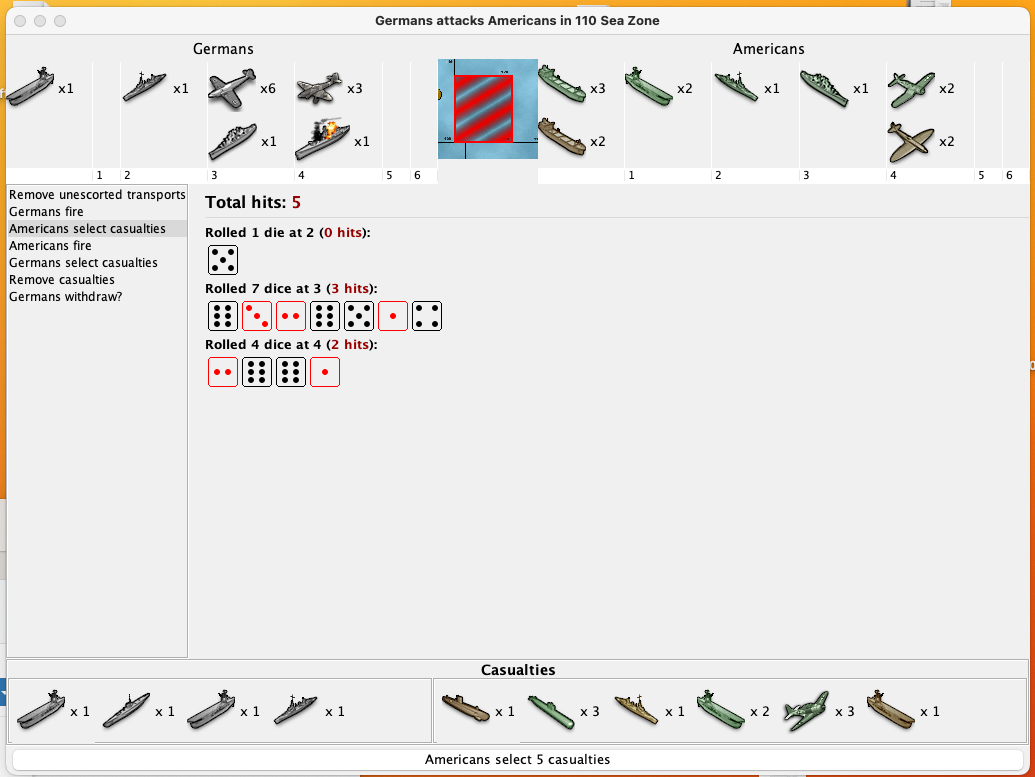Click the 110 Sea Zone map thumbnail

(x=487, y=109)
